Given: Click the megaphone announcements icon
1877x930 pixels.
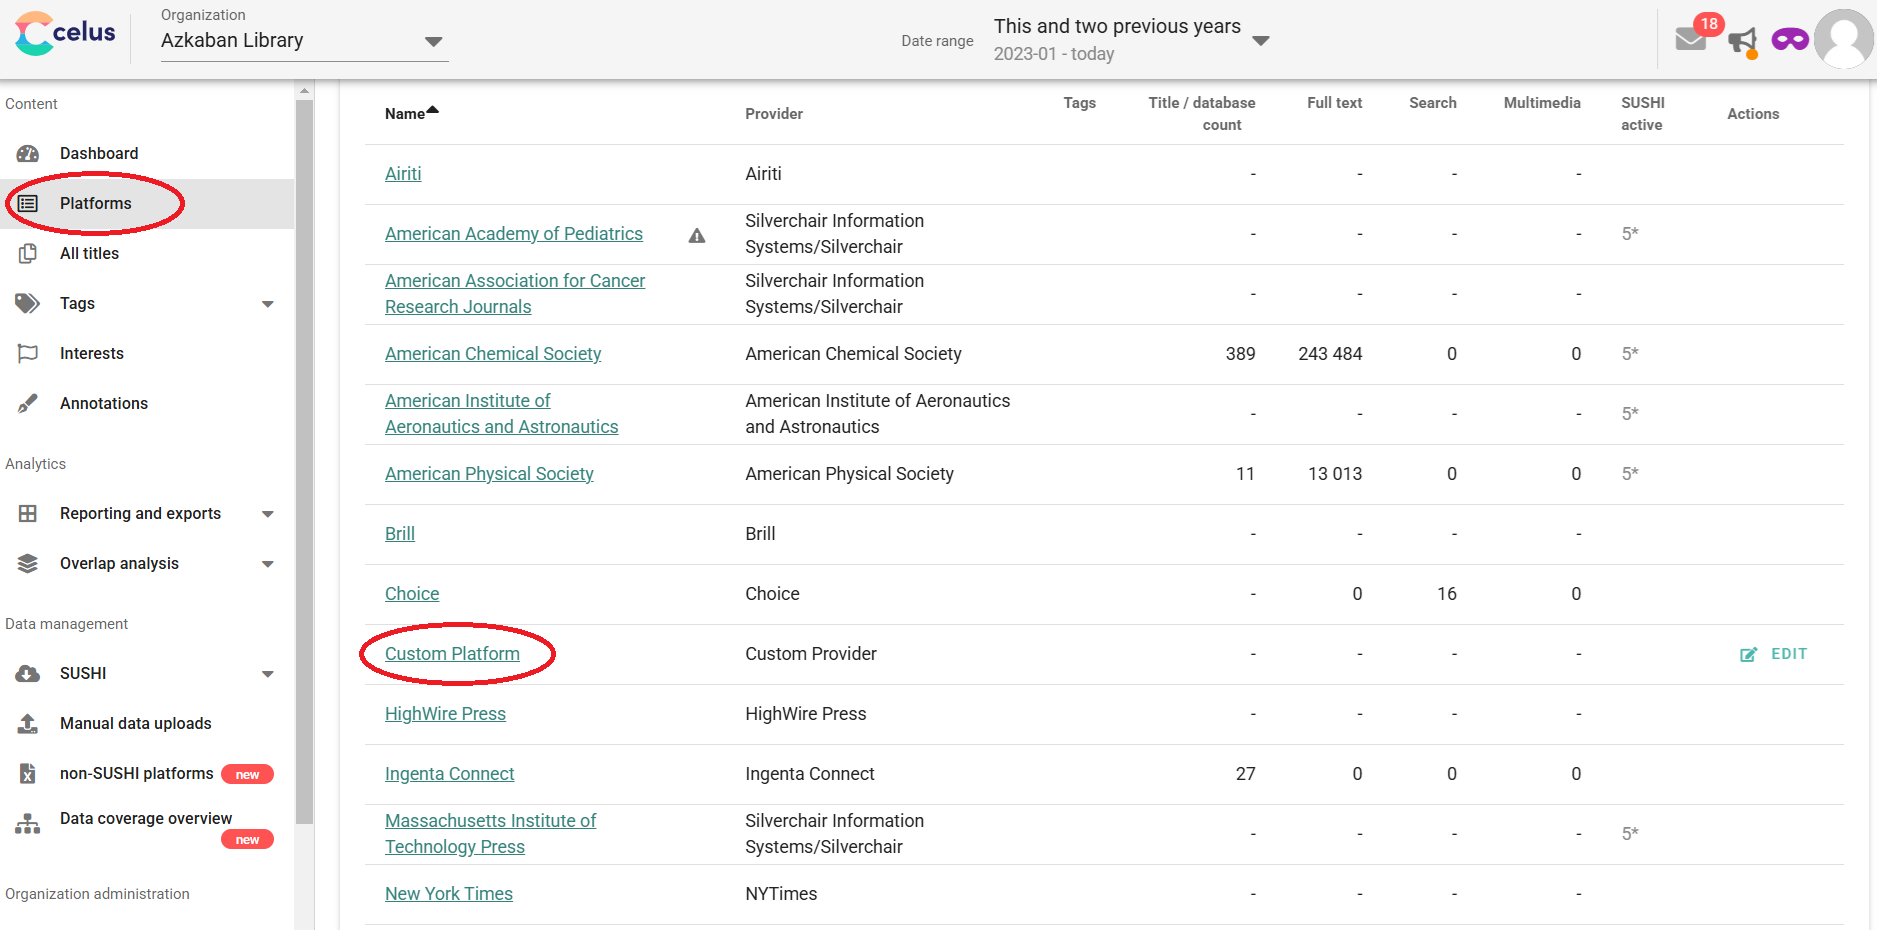Looking at the screenshot, I should pos(1743,41).
